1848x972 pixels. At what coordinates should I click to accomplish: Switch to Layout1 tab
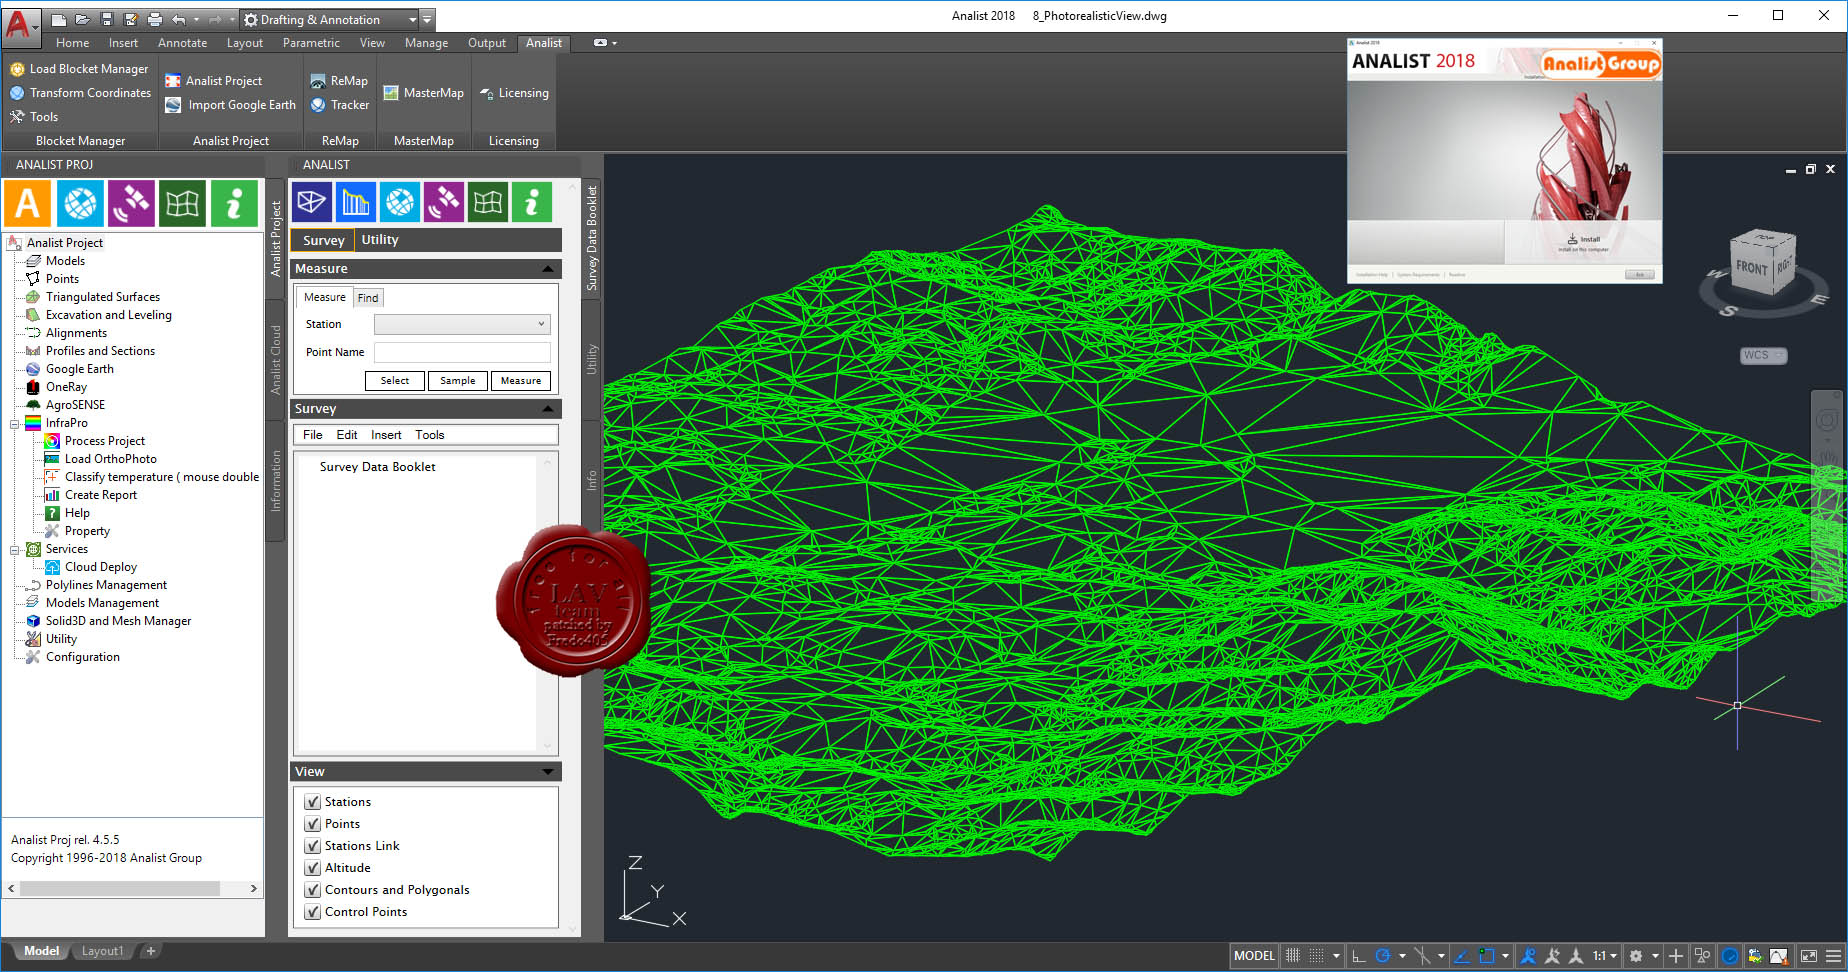(102, 951)
